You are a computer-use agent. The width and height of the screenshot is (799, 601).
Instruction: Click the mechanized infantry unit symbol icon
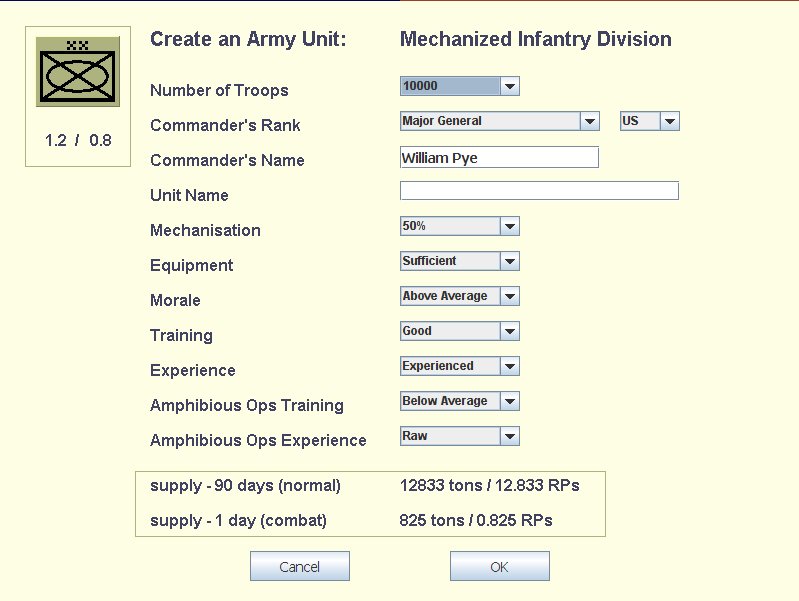pos(78,72)
